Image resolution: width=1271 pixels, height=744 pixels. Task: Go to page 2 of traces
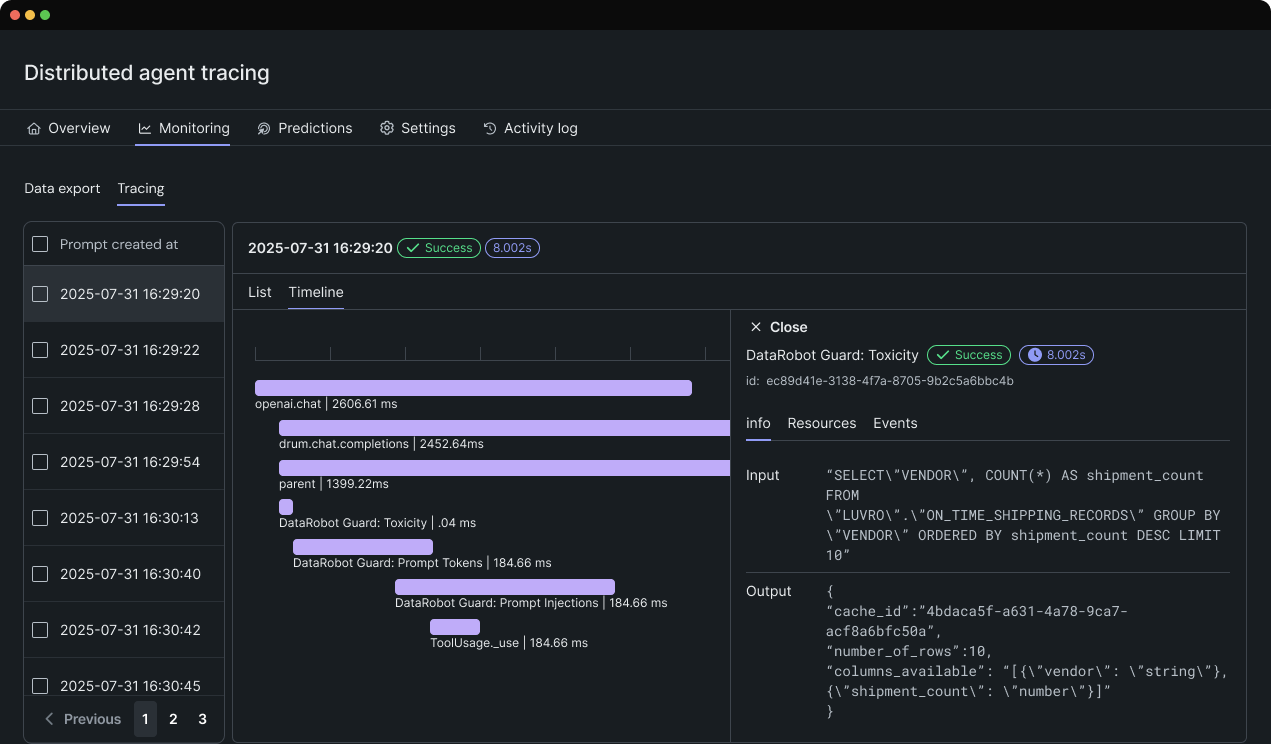point(173,719)
